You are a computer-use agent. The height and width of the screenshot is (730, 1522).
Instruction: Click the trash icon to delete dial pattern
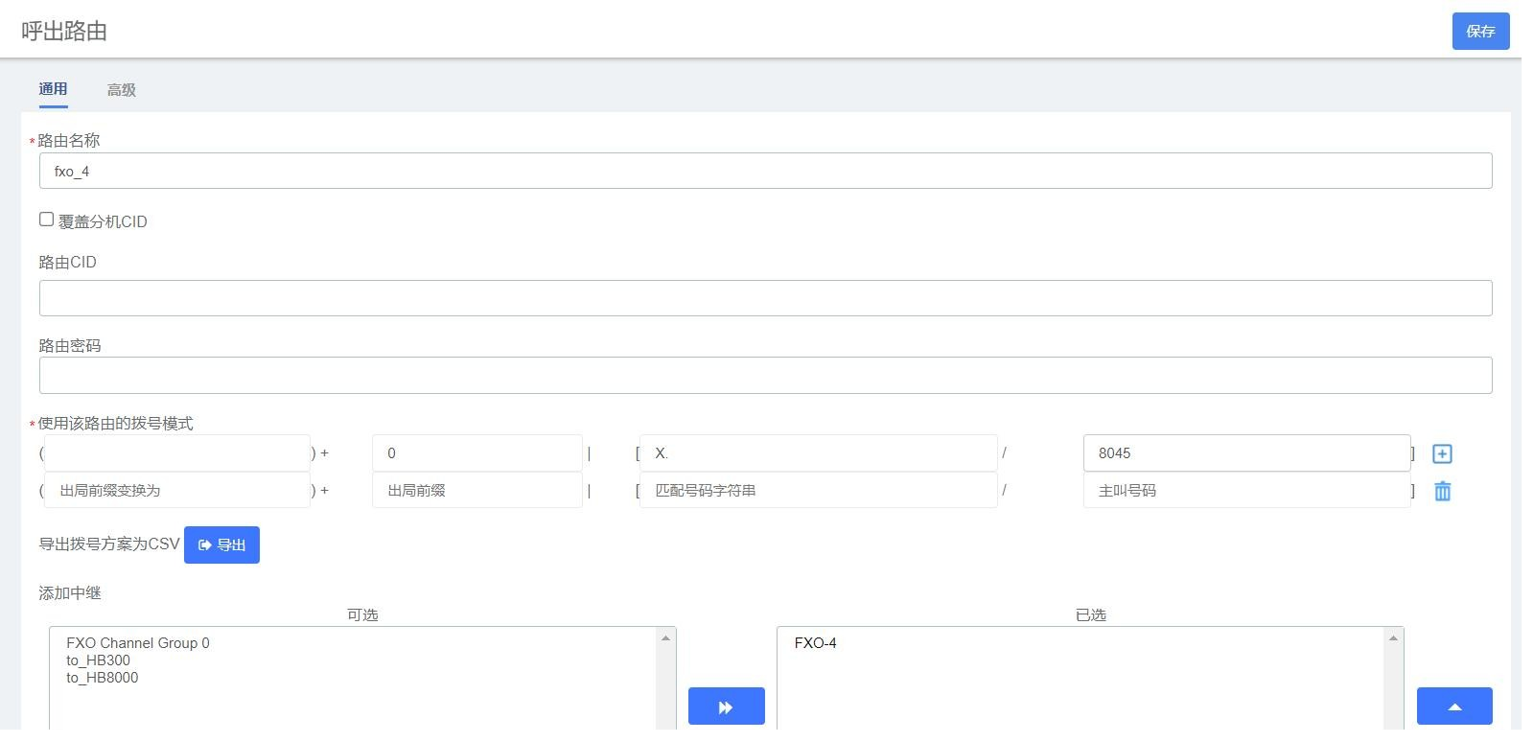click(1442, 491)
